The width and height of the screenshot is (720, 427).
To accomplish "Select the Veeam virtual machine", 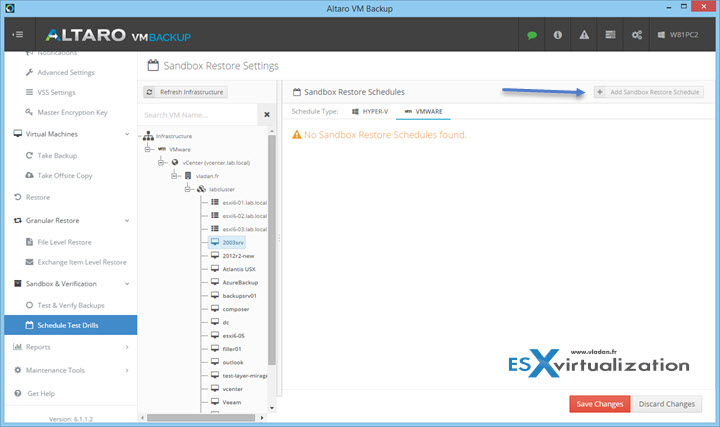I will pos(226,402).
